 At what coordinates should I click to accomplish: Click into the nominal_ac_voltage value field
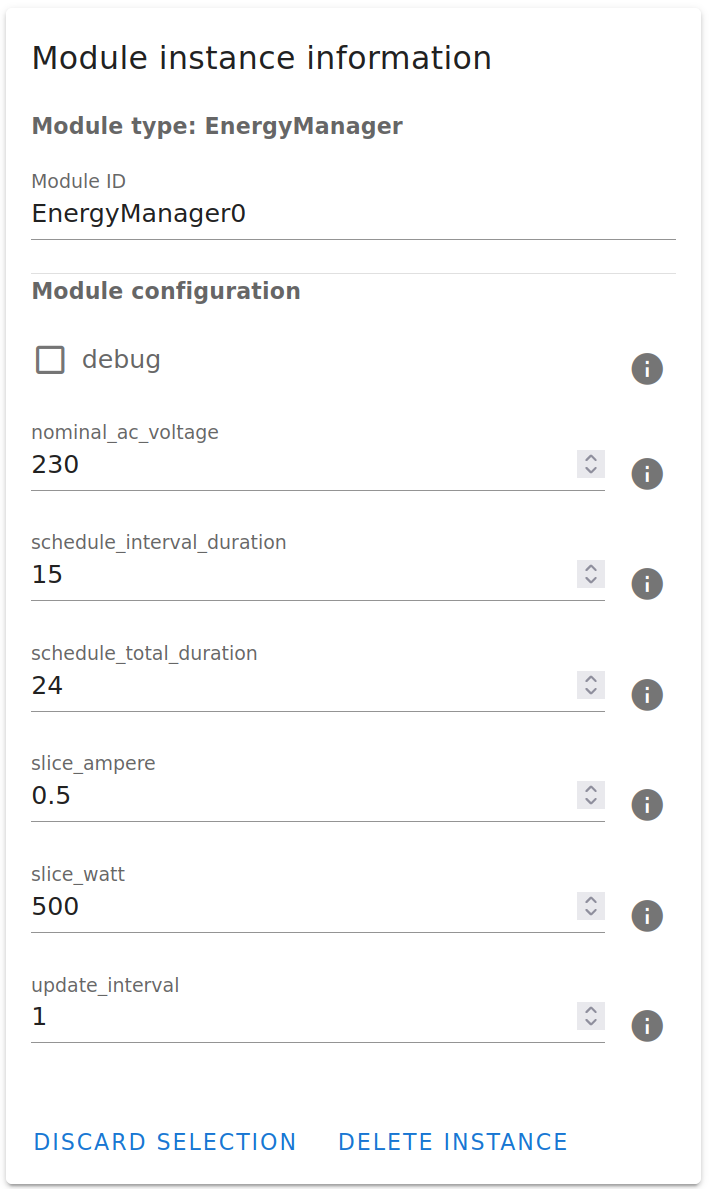[x=300, y=465]
